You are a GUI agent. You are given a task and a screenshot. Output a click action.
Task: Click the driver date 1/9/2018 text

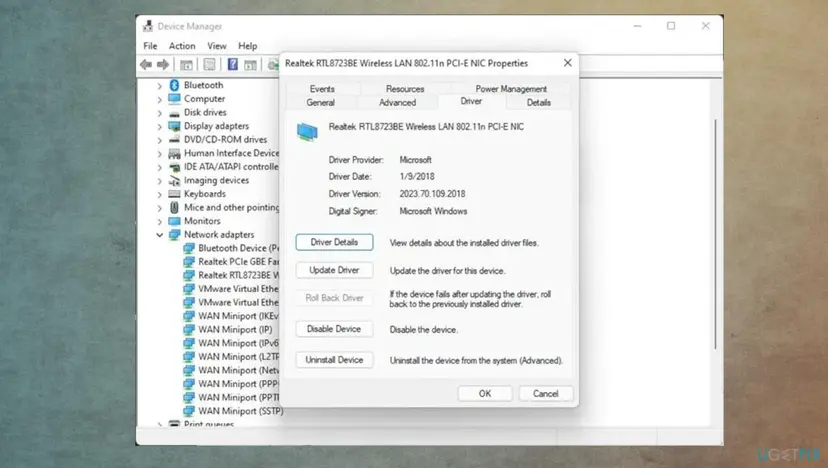417,176
